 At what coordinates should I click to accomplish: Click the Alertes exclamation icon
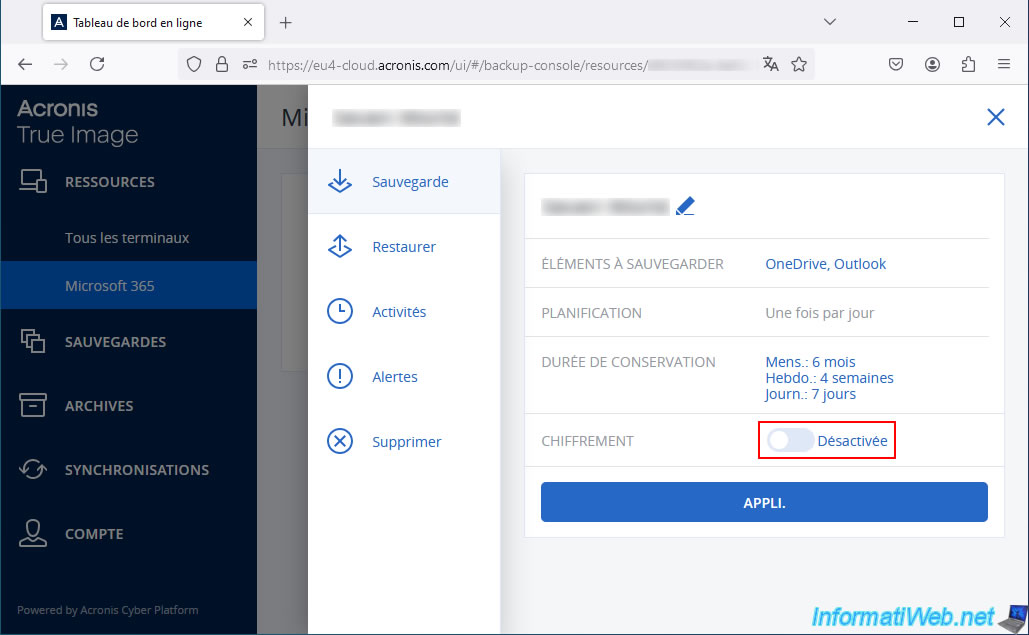tap(340, 377)
